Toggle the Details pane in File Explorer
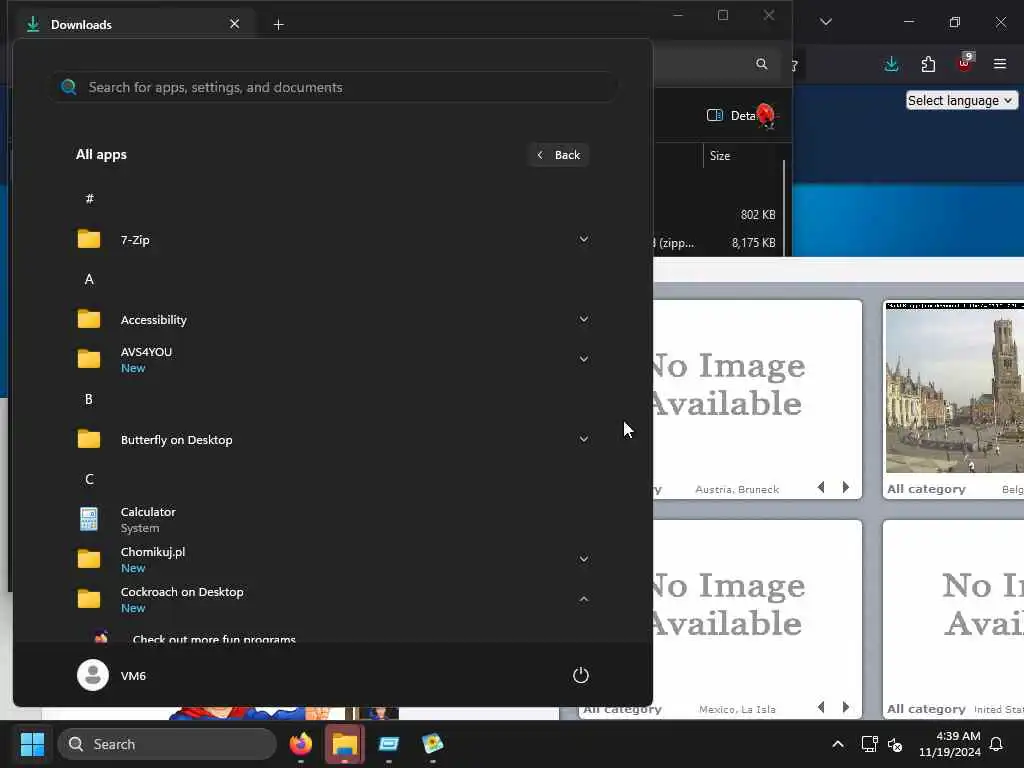Image resolution: width=1024 pixels, height=768 pixels. point(731,116)
